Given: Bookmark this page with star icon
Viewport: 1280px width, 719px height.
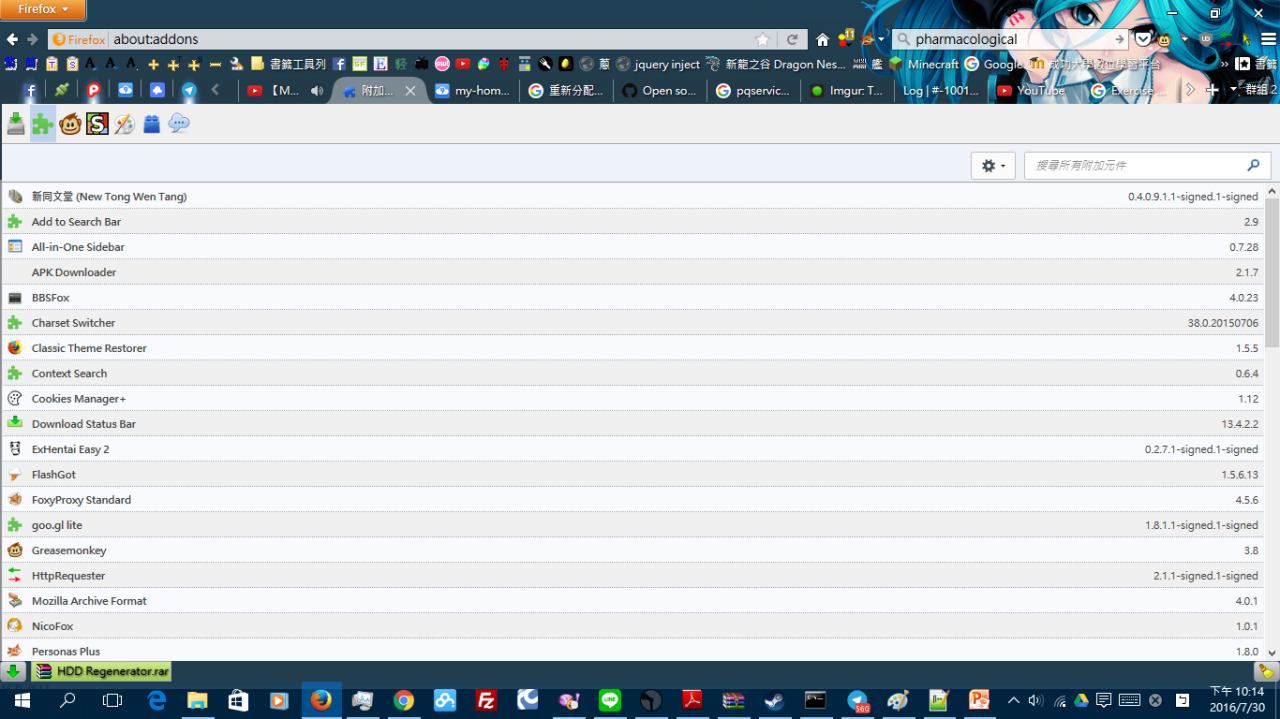Looking at the screenshot, I should click(763, 40).
